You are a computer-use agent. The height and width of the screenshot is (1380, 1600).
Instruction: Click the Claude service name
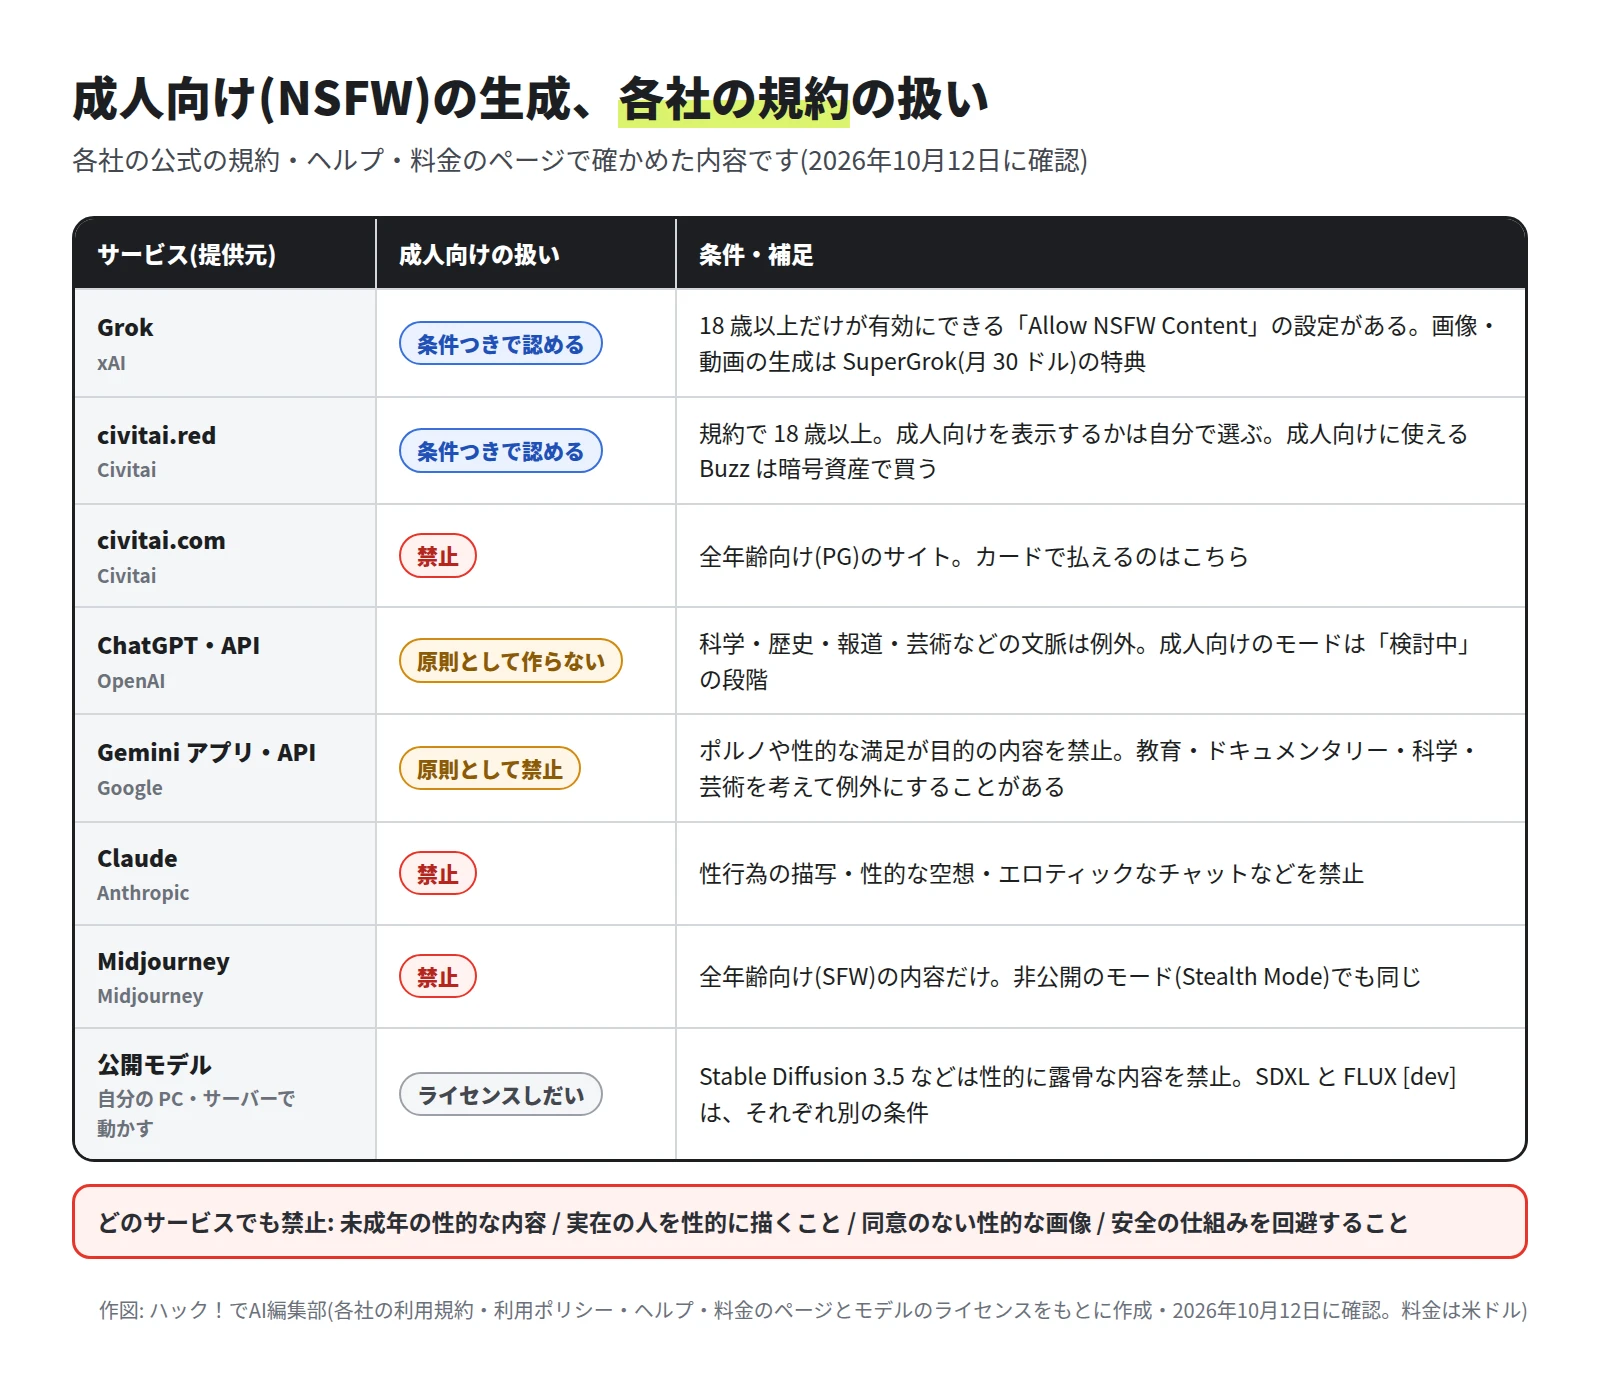137,859
